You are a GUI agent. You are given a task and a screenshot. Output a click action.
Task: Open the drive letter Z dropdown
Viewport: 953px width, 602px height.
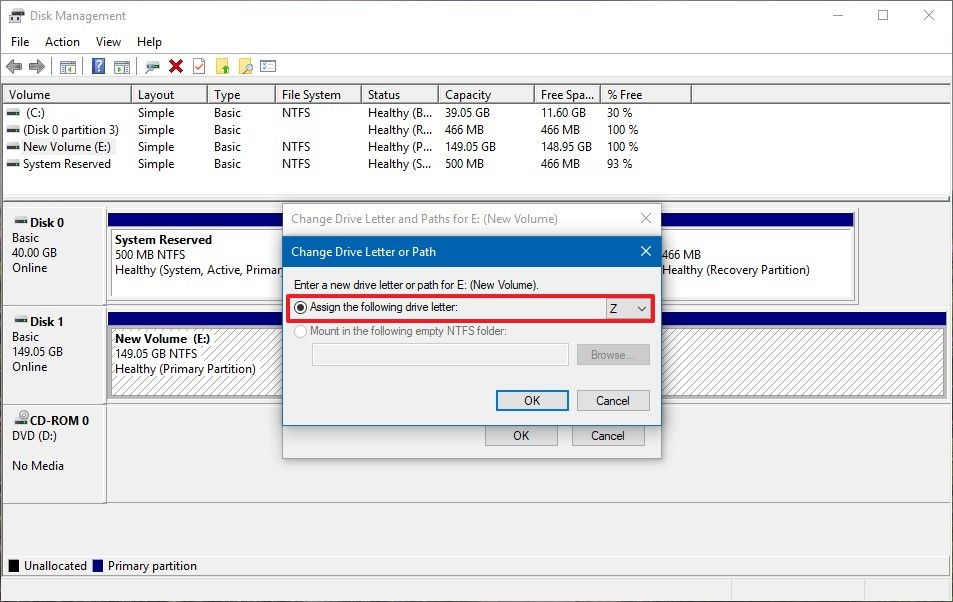641,307
